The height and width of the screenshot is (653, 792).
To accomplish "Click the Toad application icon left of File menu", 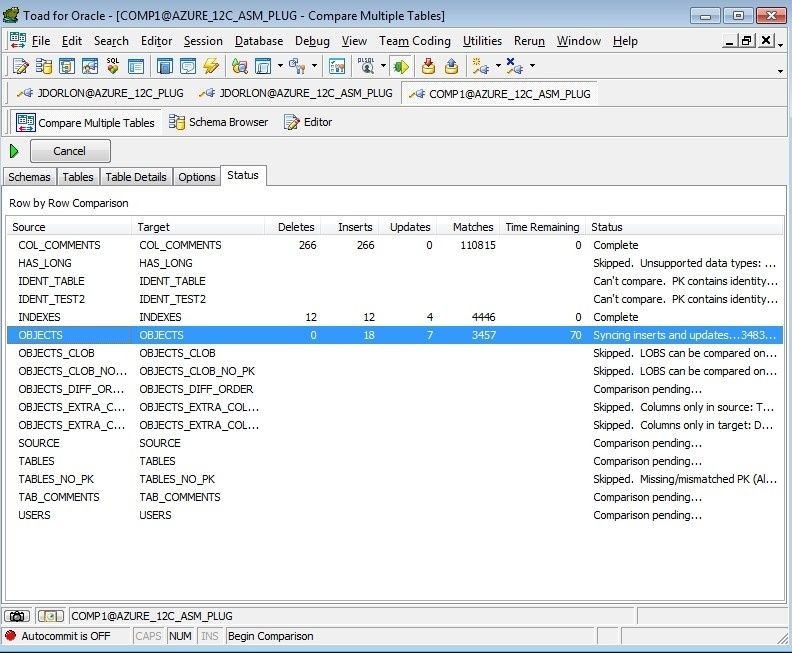I will click(x=18, y=40).
